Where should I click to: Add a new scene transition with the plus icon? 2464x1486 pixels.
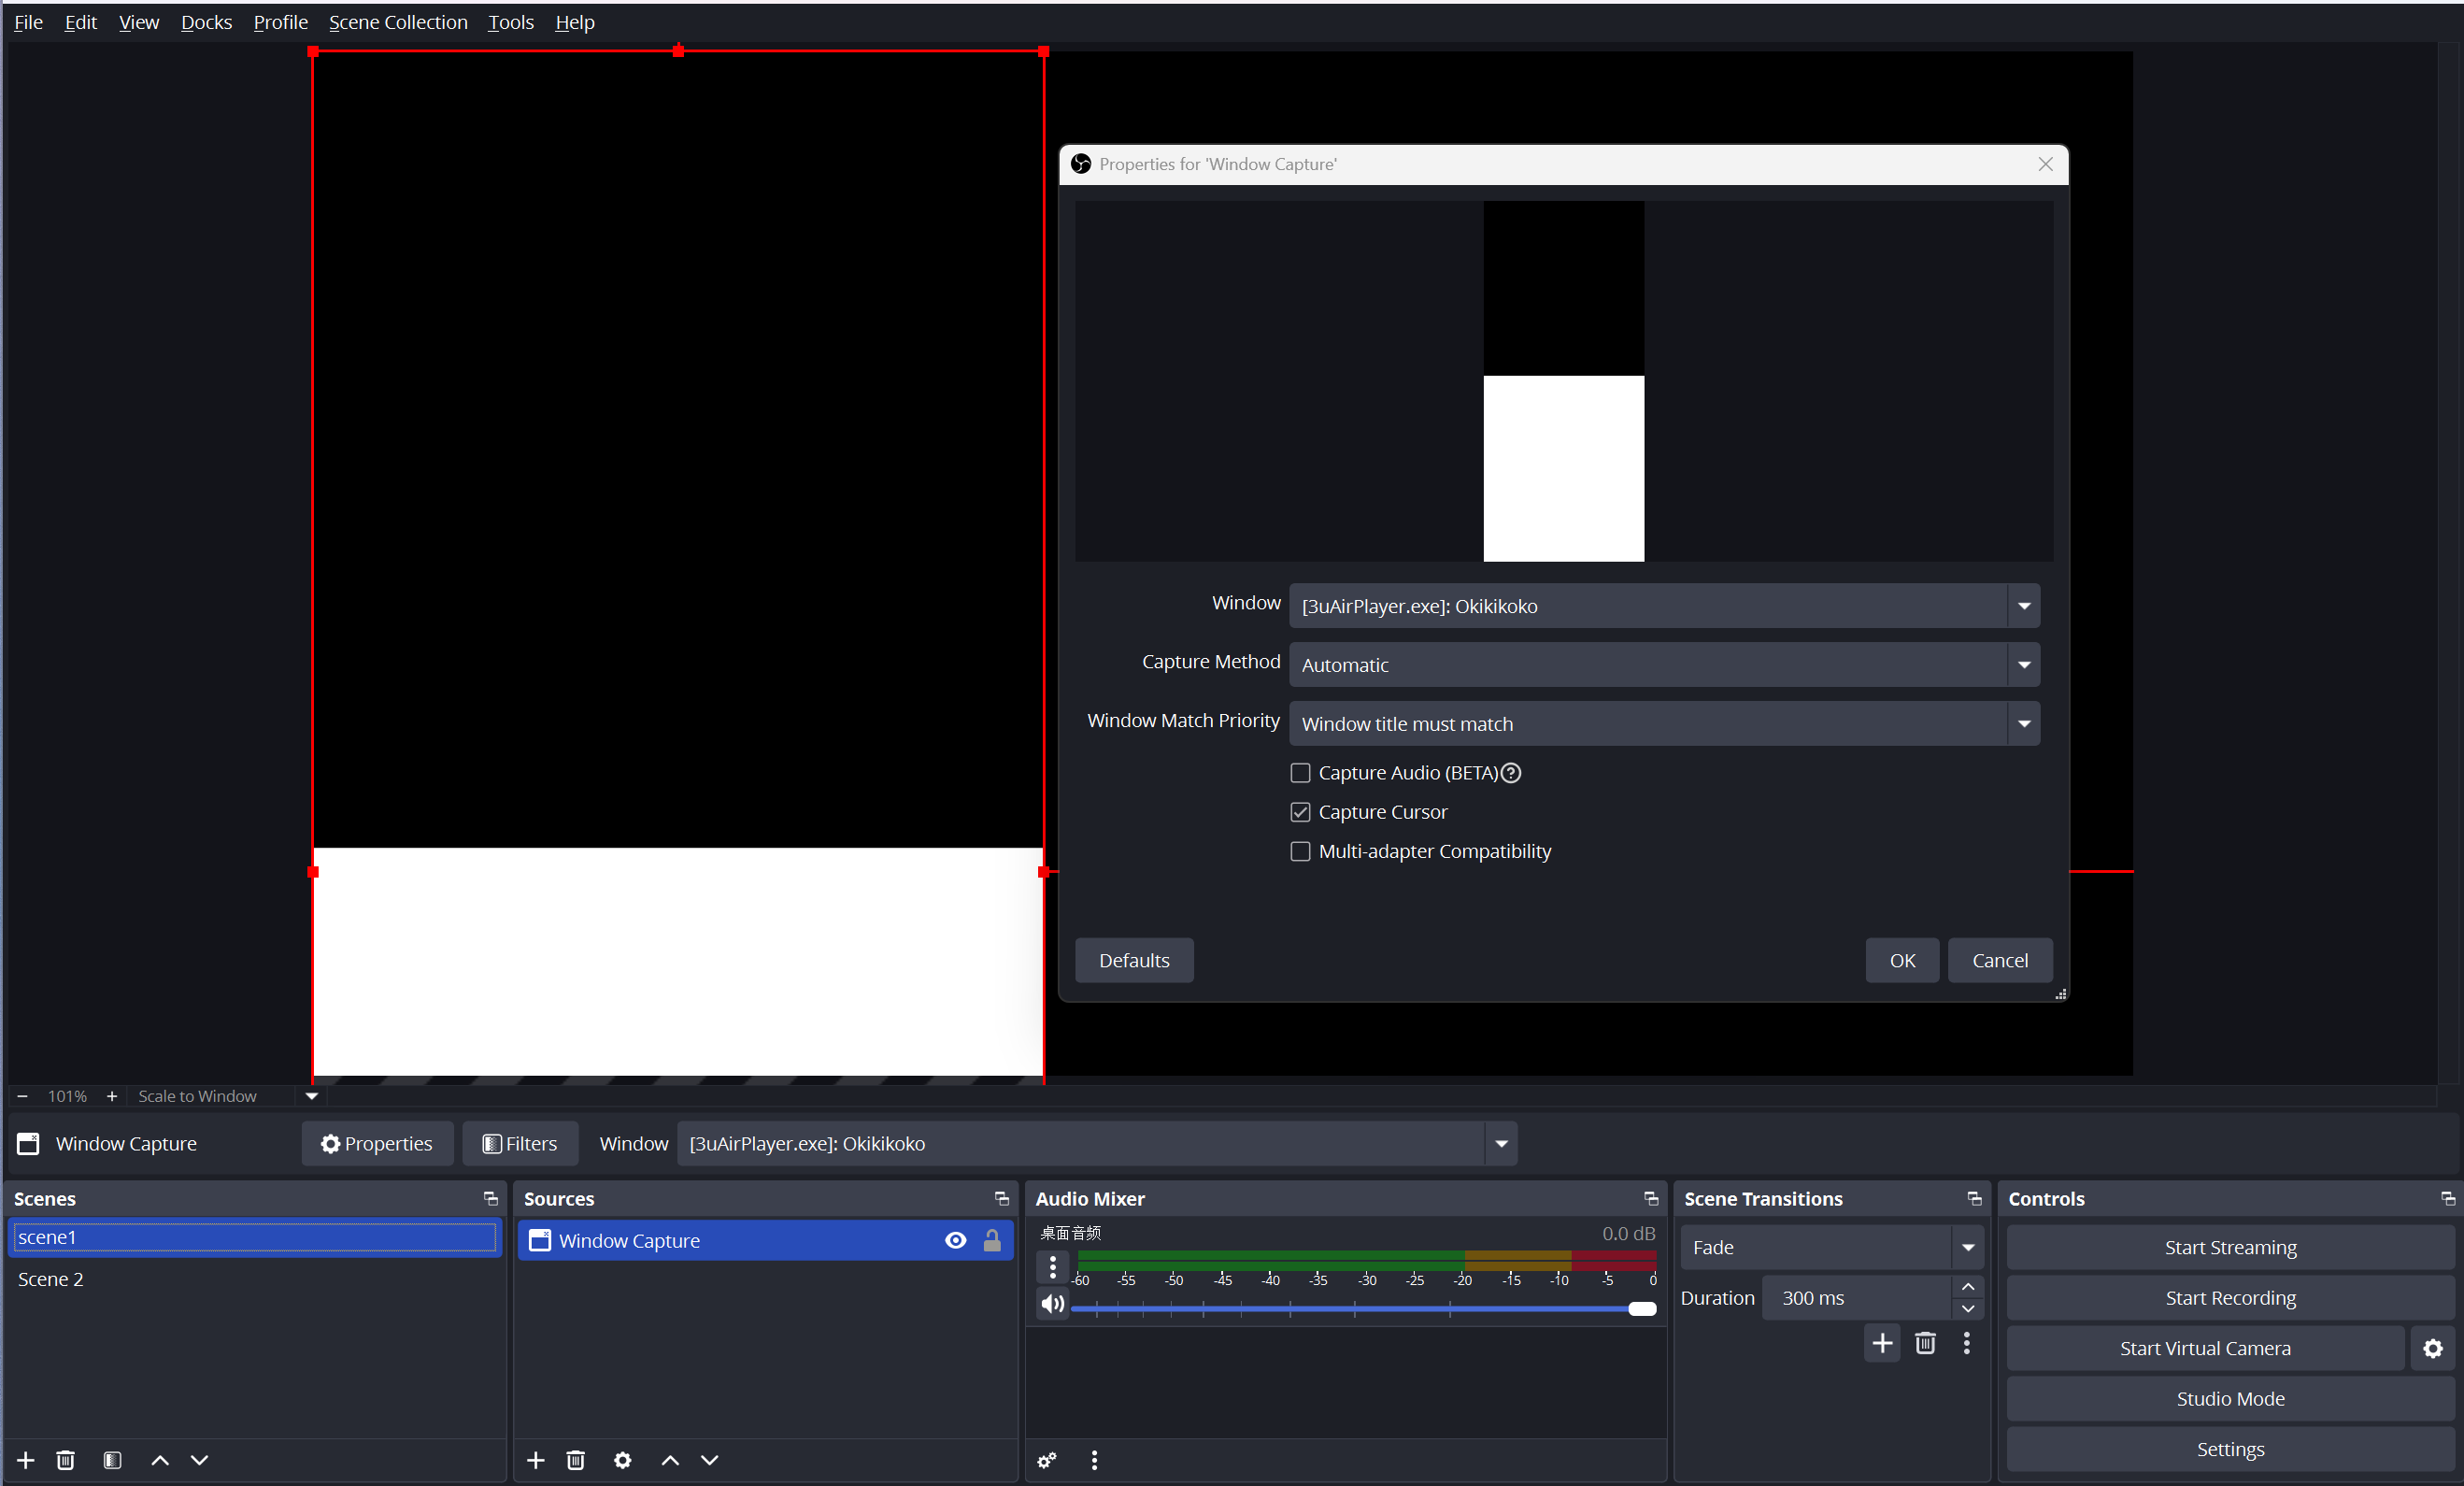pos(1881,1343)
